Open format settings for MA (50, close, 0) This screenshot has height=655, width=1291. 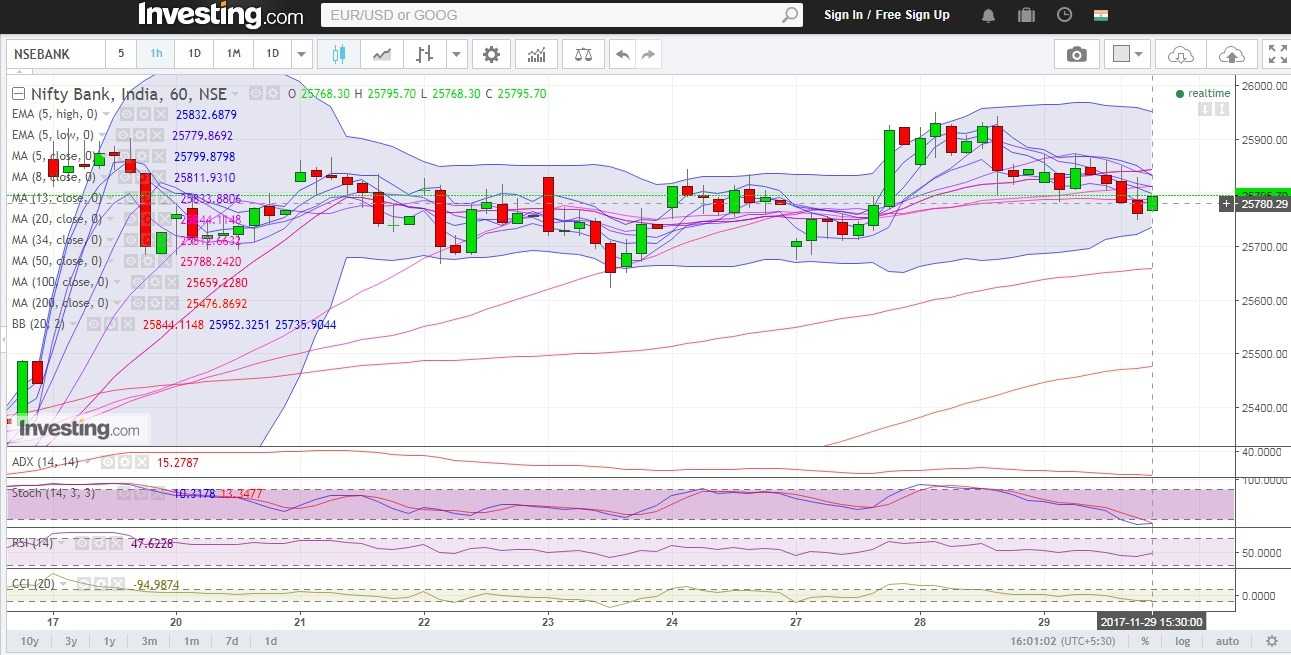(x=147, y=261)
